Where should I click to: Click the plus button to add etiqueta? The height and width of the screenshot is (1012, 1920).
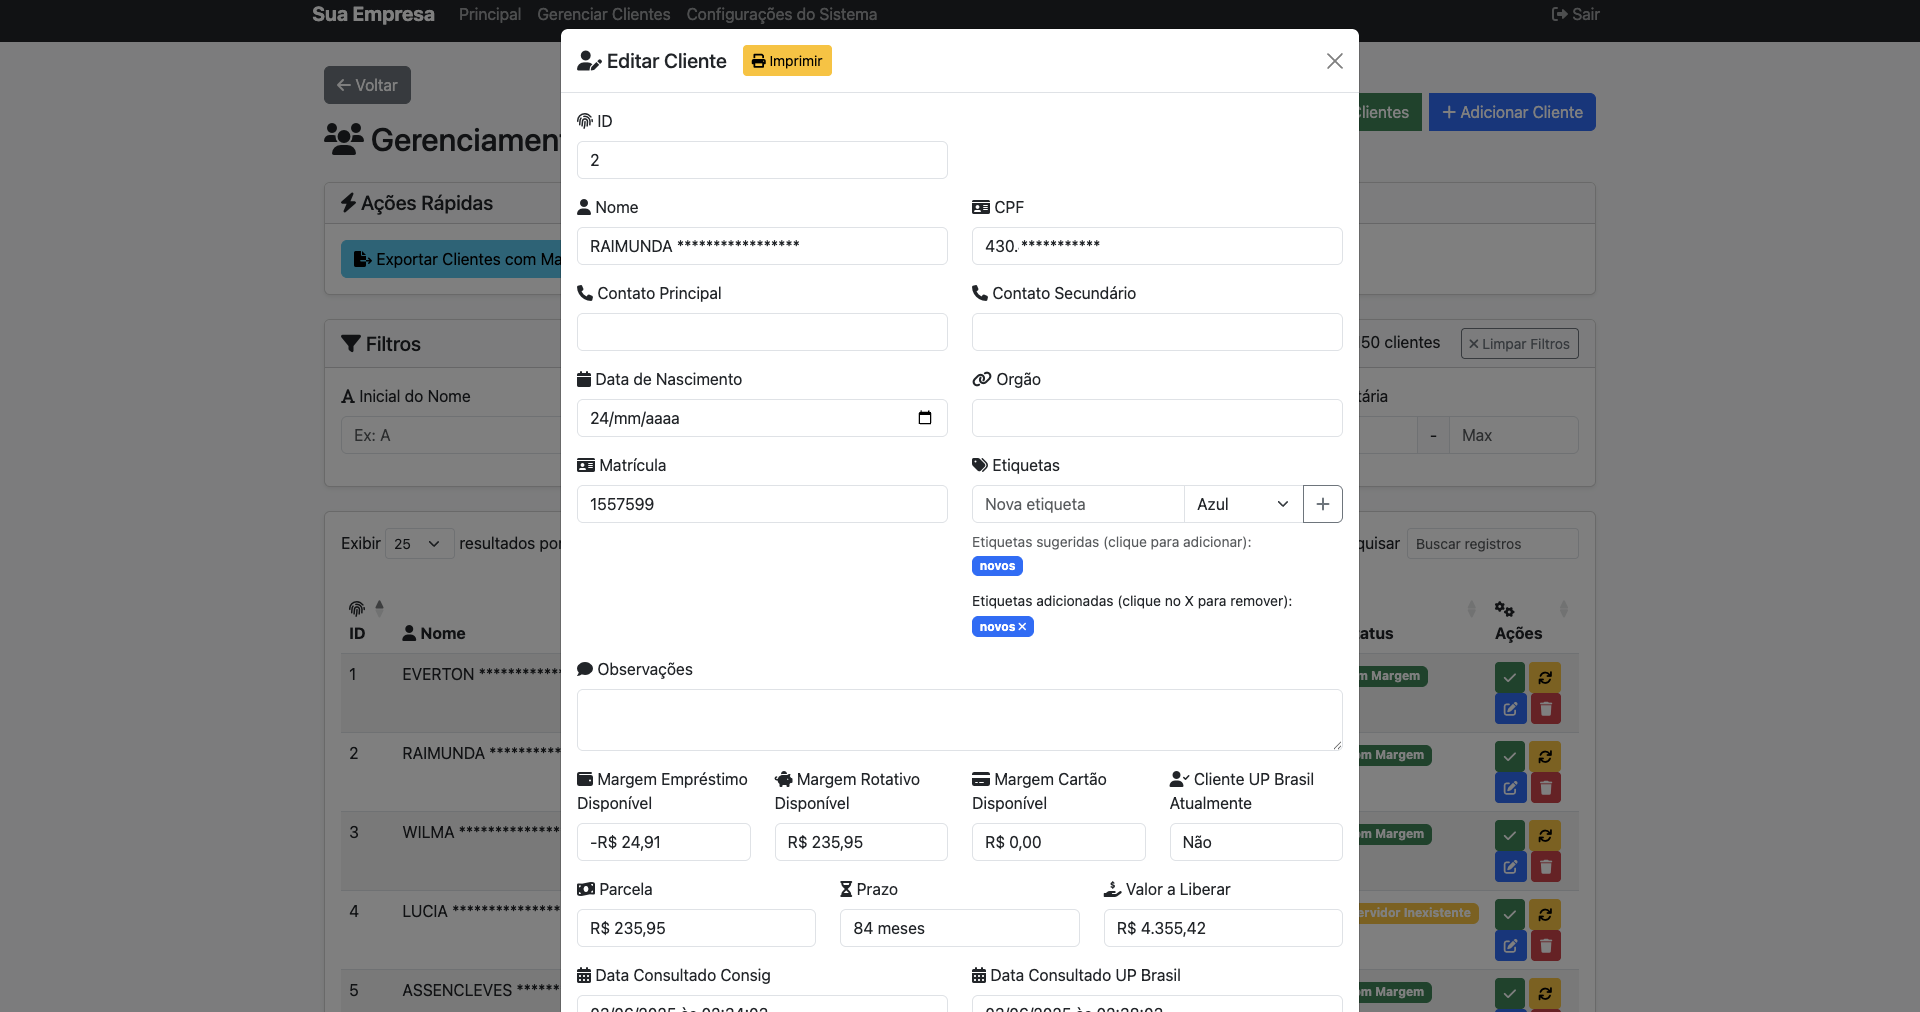pyautogui.click(x=1322, y=504)
